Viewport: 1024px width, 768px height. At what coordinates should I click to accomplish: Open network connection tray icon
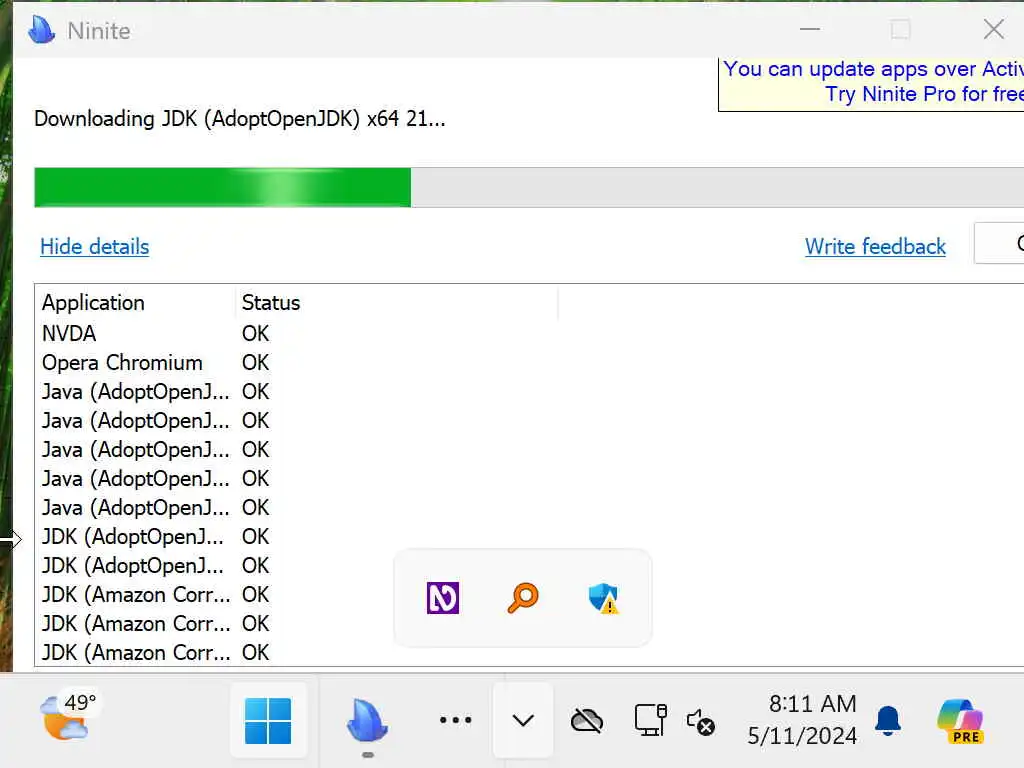tap(650, 720)
